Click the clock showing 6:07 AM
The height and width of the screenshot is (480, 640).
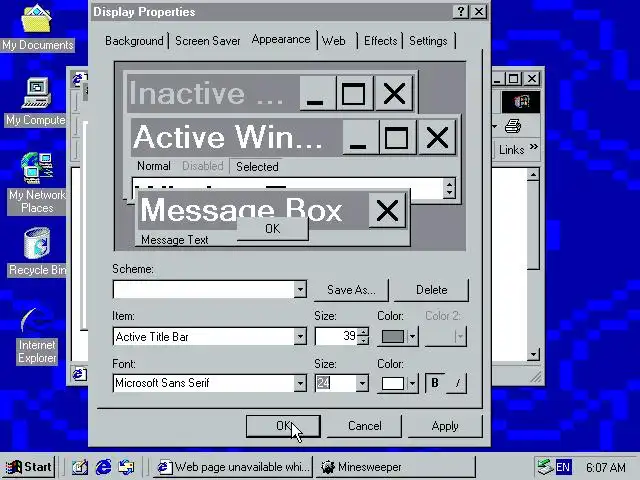point(606,467)
